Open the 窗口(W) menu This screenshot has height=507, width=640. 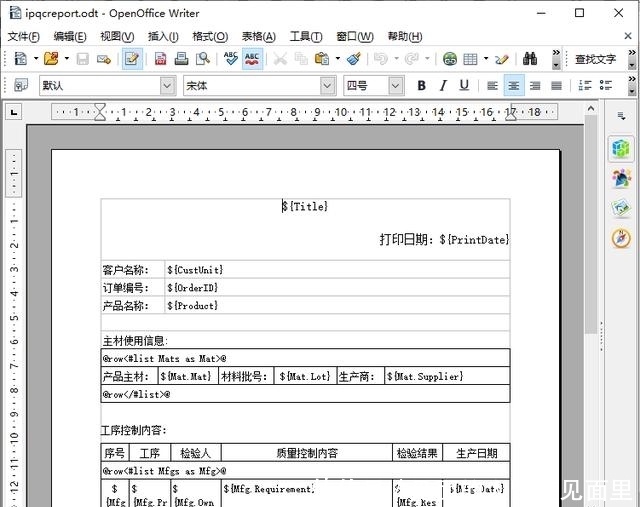click(355, 36)
